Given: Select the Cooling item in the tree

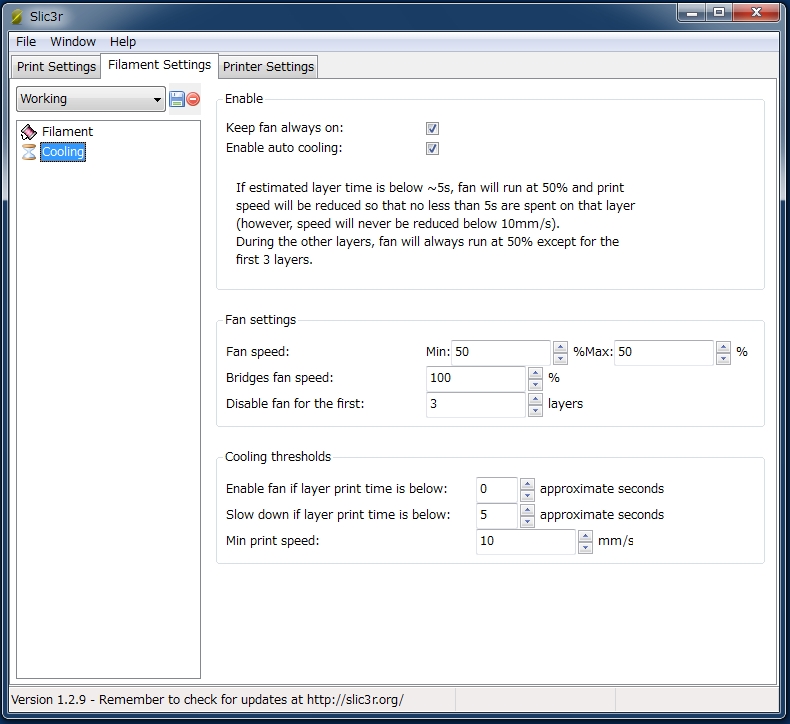Looking at the screenshot, I should 63,152.
